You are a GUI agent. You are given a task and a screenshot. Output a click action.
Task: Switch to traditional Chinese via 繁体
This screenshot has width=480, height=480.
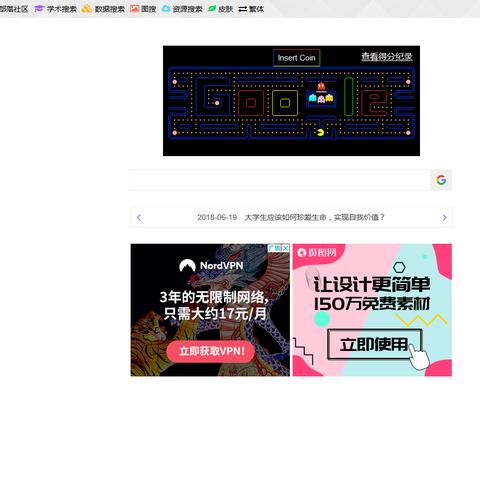(x=251, y=9)
